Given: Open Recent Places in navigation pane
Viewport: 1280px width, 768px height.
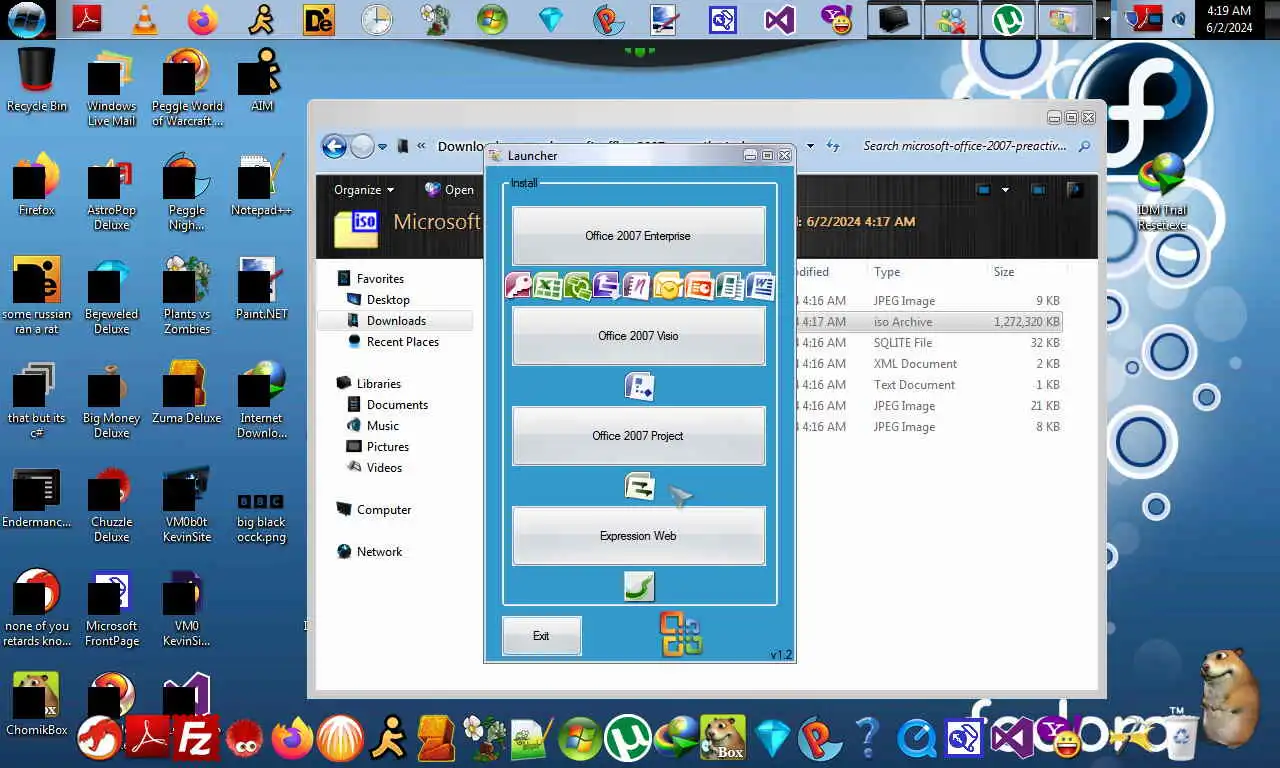Looking at the screenshot, I should click(x=403, y=342).
